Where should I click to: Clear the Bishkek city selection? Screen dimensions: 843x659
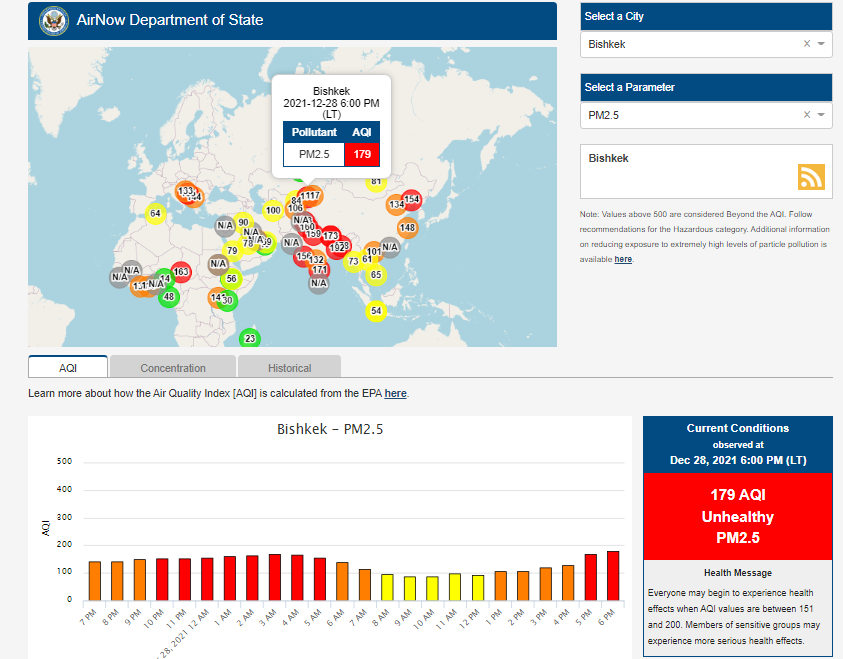tap(807, 44)
